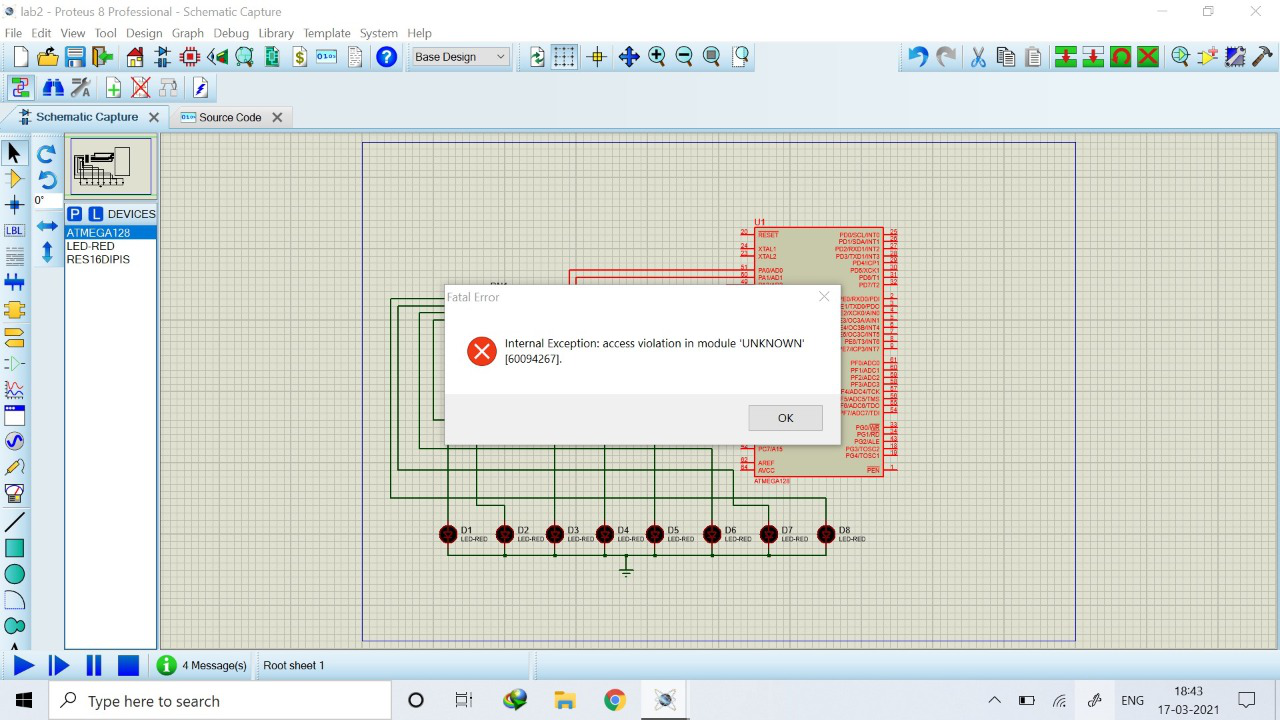Select LED-RED in the devices list
This screenshot has width=1280, height=720.
91,246
